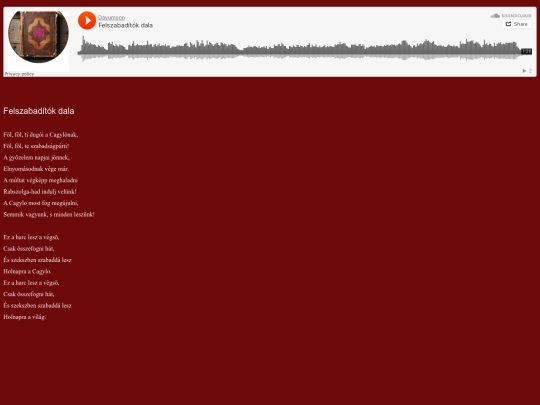
Task: Click the Felszabadítók dala page heading
Action: [39, 111]
